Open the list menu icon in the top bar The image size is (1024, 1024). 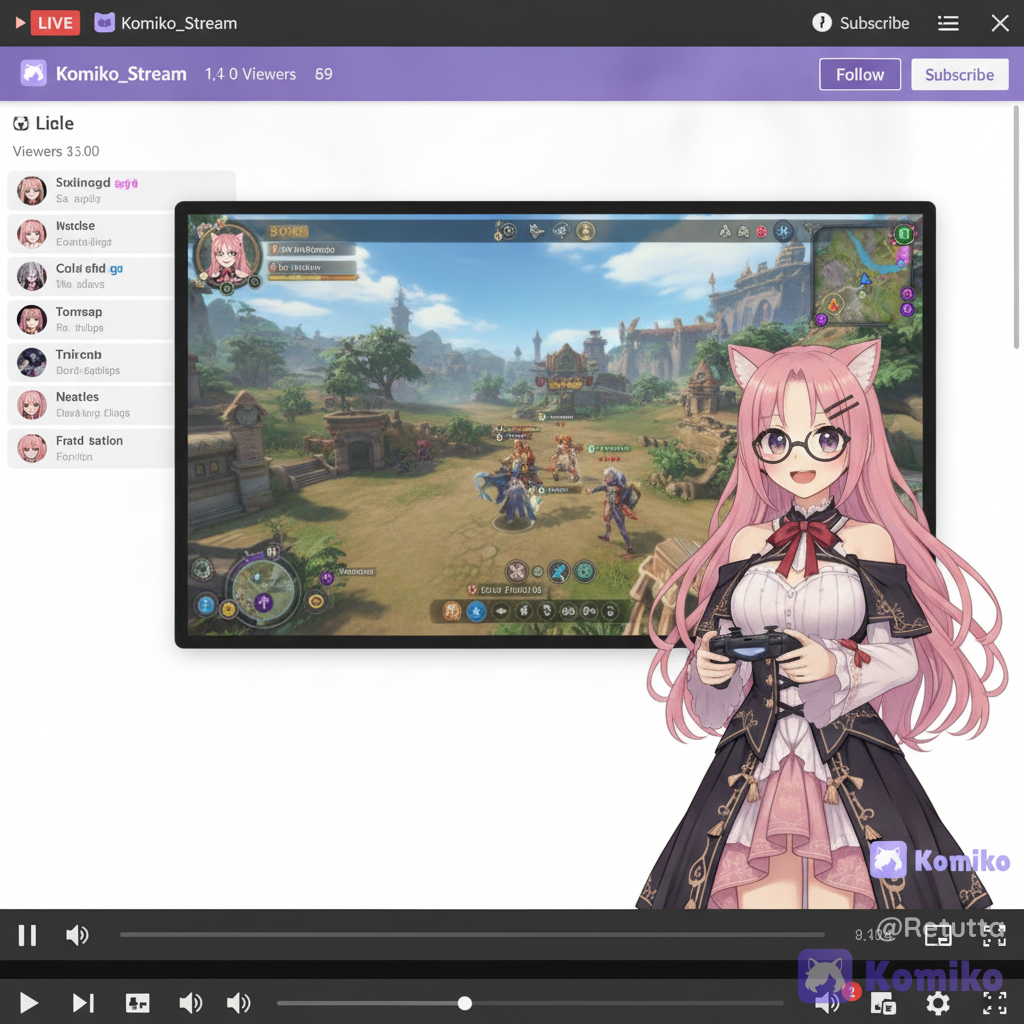coord(948,24)
